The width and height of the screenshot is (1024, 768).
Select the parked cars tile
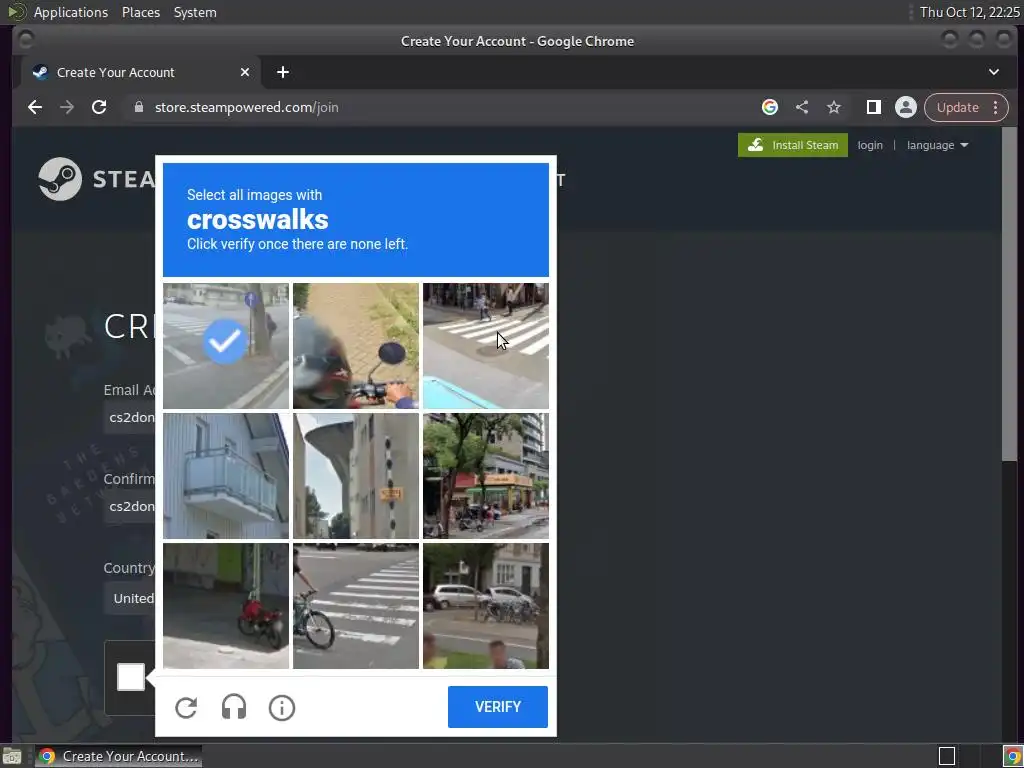click(x=486, y=605)
